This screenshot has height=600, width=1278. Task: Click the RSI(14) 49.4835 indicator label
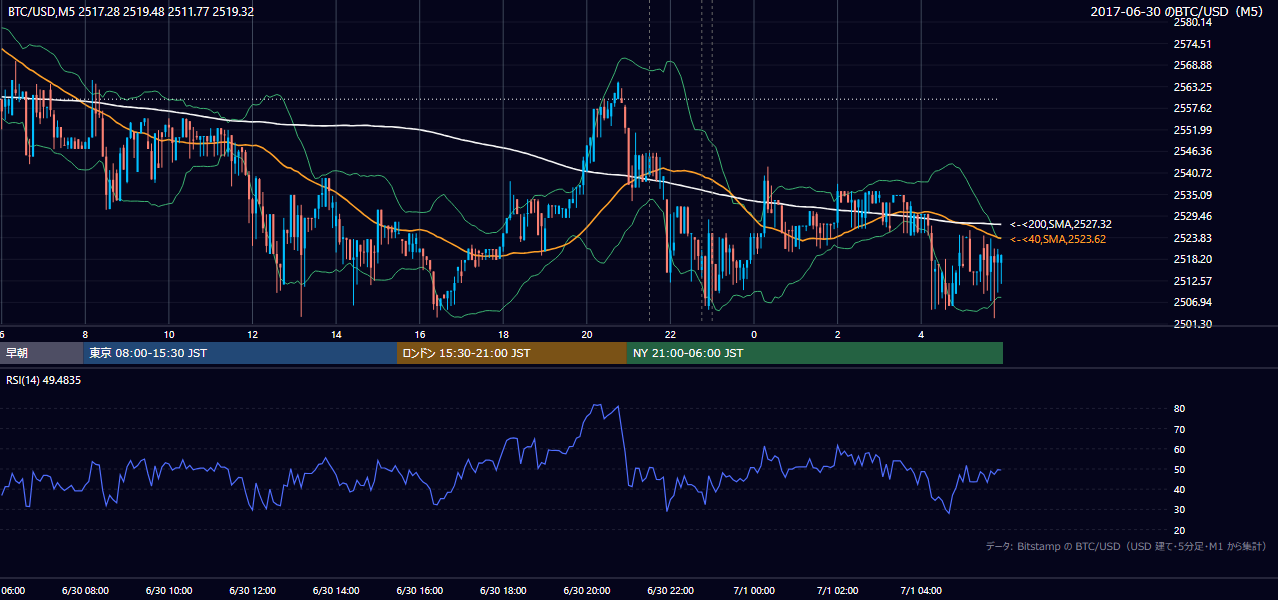44,380
